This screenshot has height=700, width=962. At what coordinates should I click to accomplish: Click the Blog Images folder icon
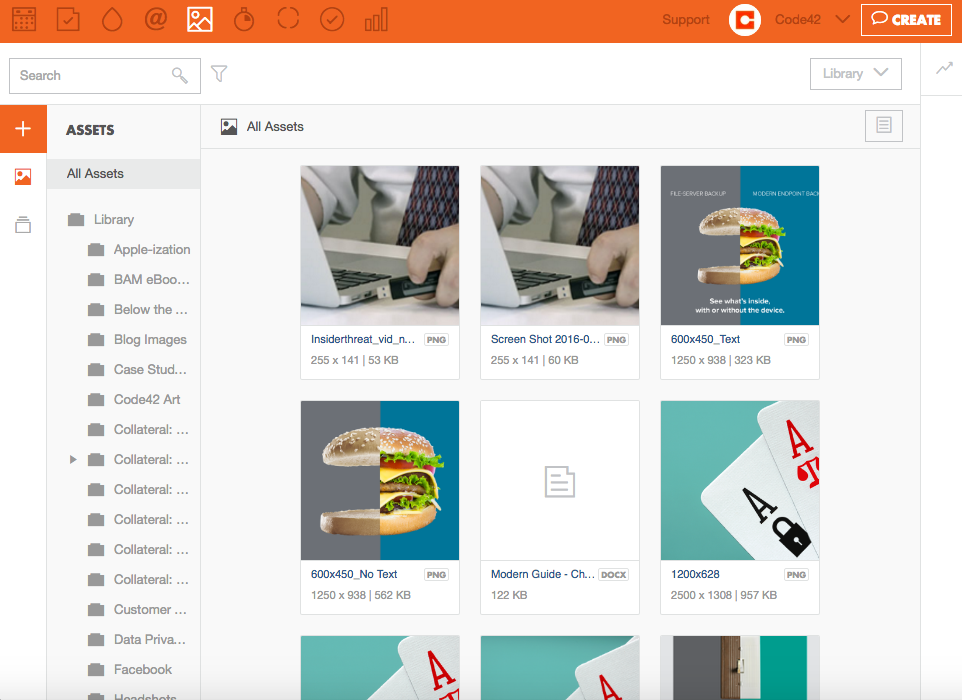point(96,340)
